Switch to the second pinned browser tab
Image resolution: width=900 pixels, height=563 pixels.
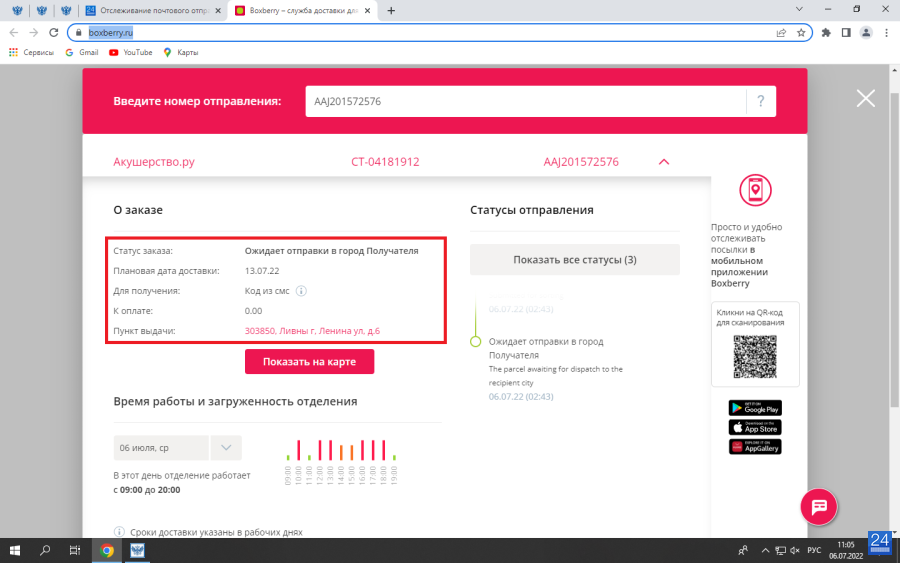(41, 10)
